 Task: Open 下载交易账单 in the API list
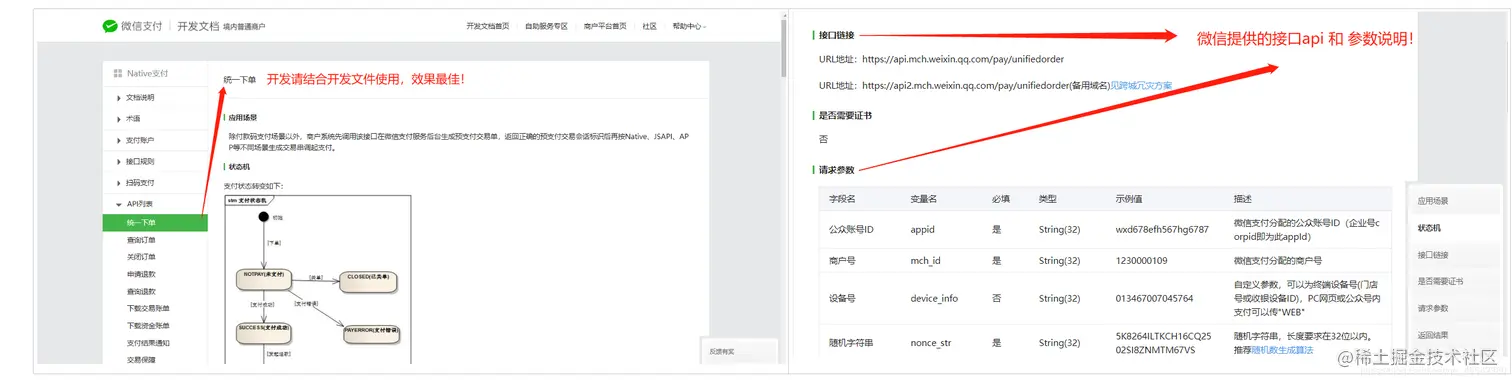click(148, 308)
